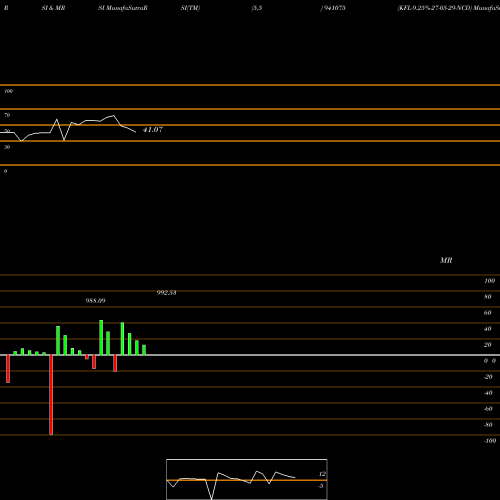This screenshot has height=500, width=500.
Task: Click the -60 label on the MR axis
Action: pos(488,409)
